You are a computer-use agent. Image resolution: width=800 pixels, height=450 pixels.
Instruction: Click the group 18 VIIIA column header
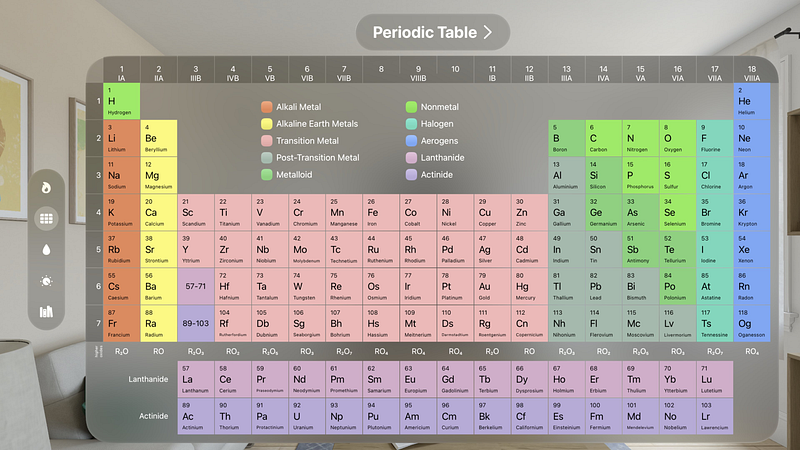point(752,73)
